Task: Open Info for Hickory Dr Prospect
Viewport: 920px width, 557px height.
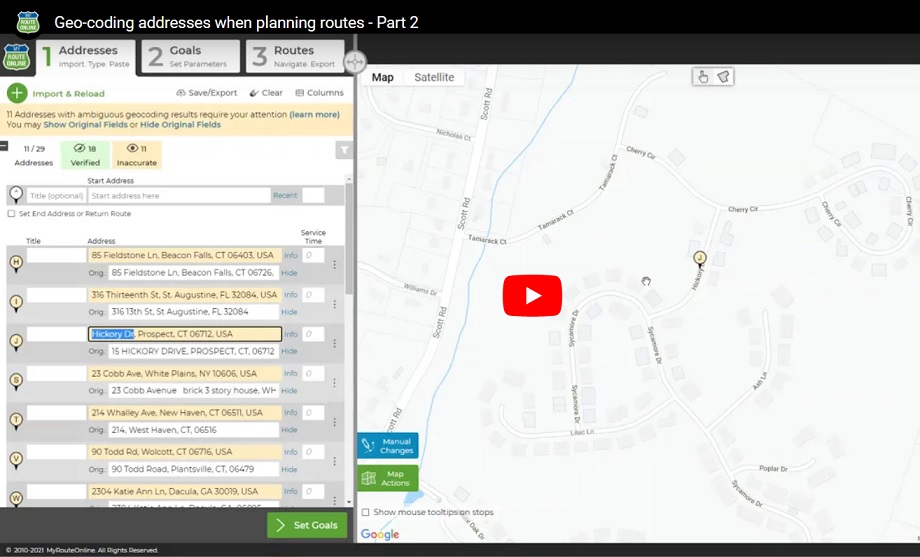Action: [x=290, y=334]
